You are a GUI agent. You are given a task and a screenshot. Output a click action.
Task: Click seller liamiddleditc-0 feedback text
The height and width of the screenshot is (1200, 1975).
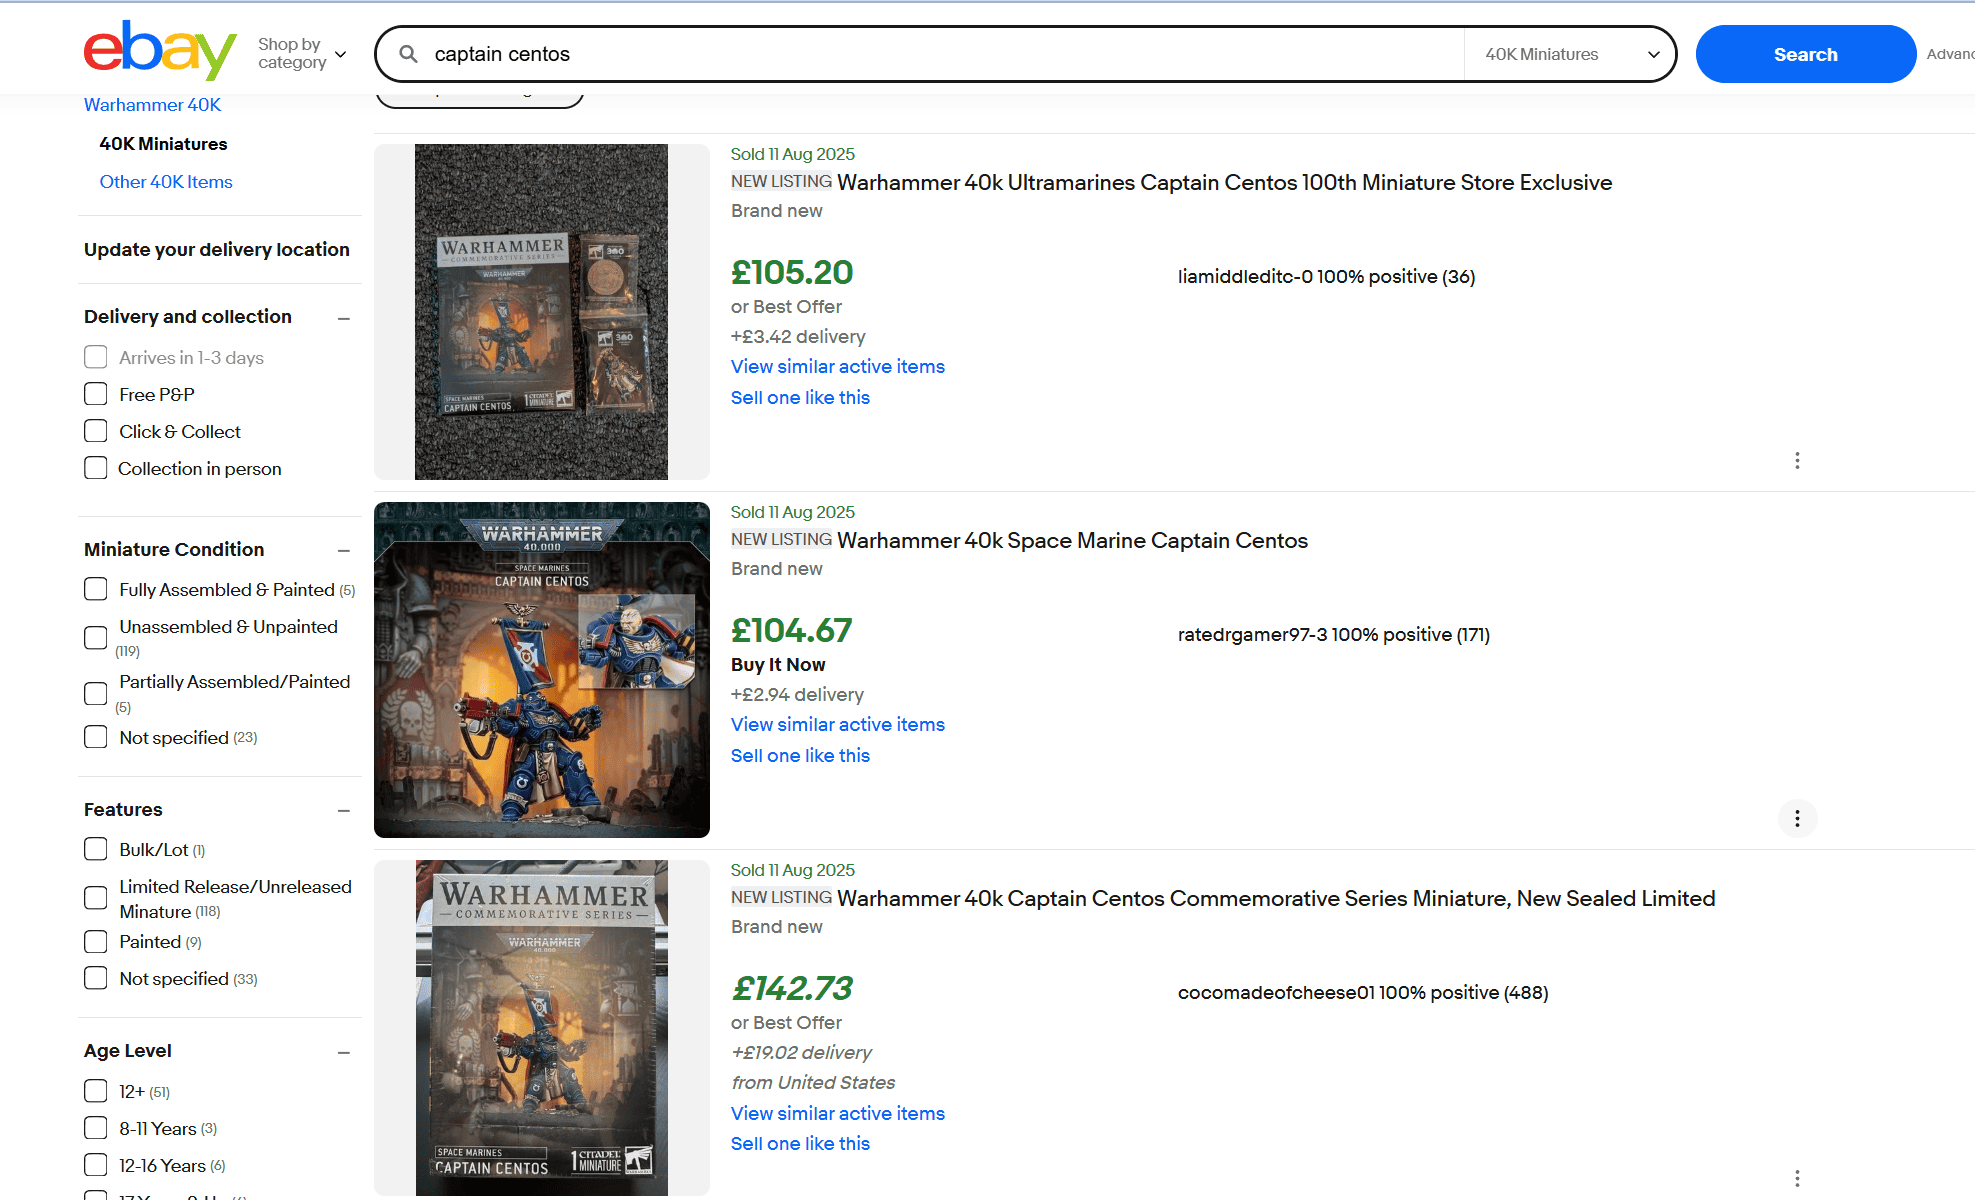point(1326,277)
